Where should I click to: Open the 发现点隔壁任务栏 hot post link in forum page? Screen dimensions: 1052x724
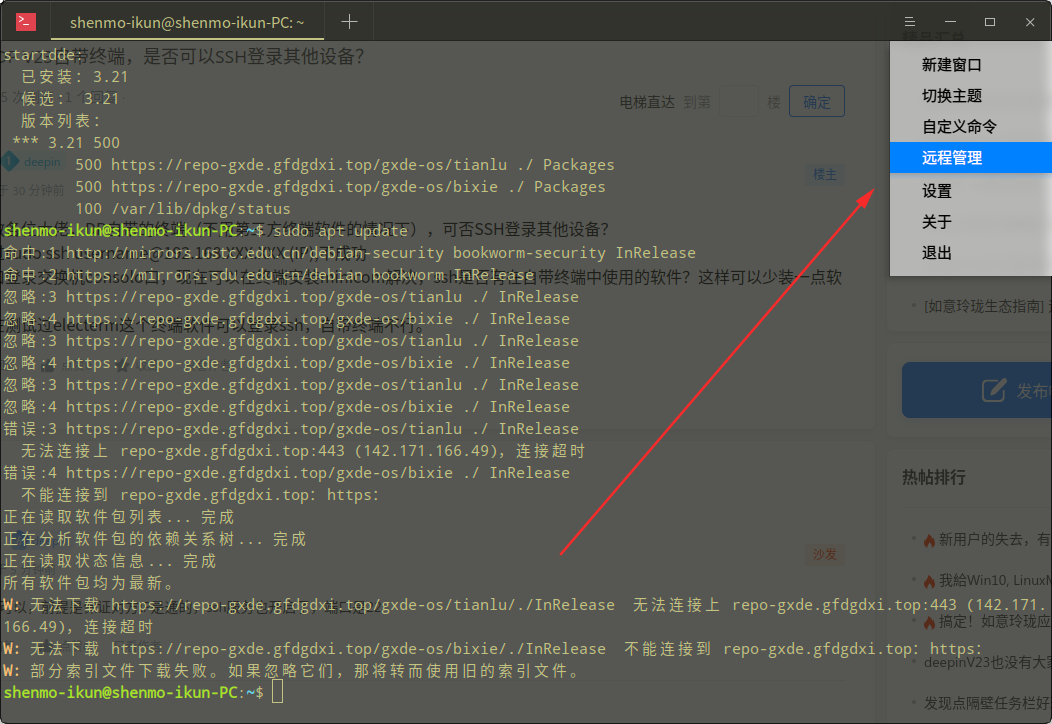pyautogui.click(x=988, y=703)
